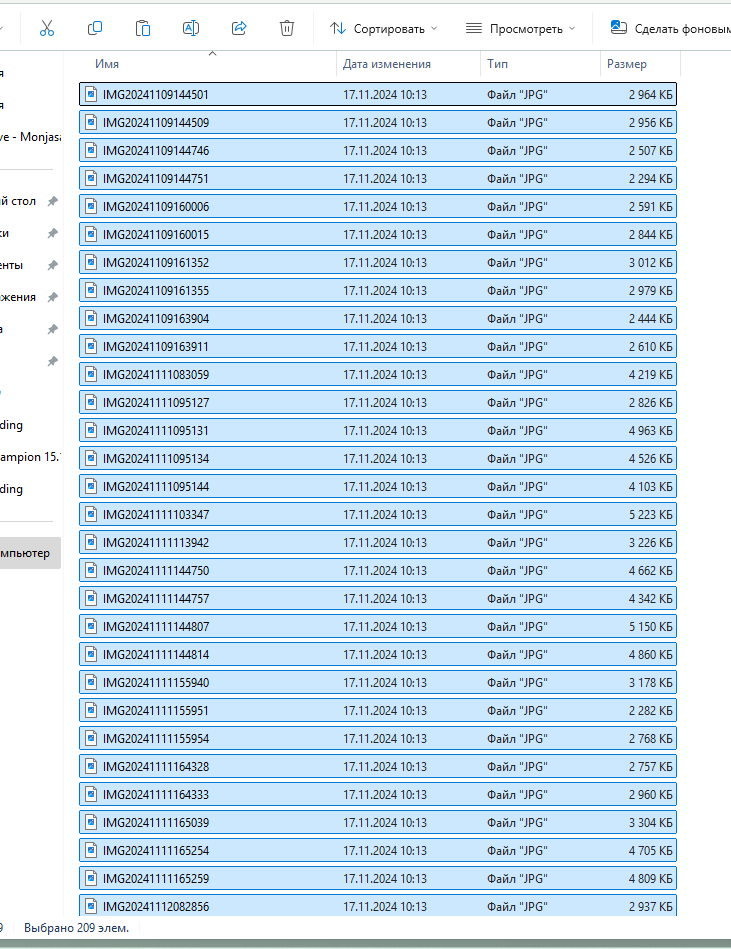Click the 5 150 КБ size cell
This screenshot has height=949, width=731.
click(651, 626)
